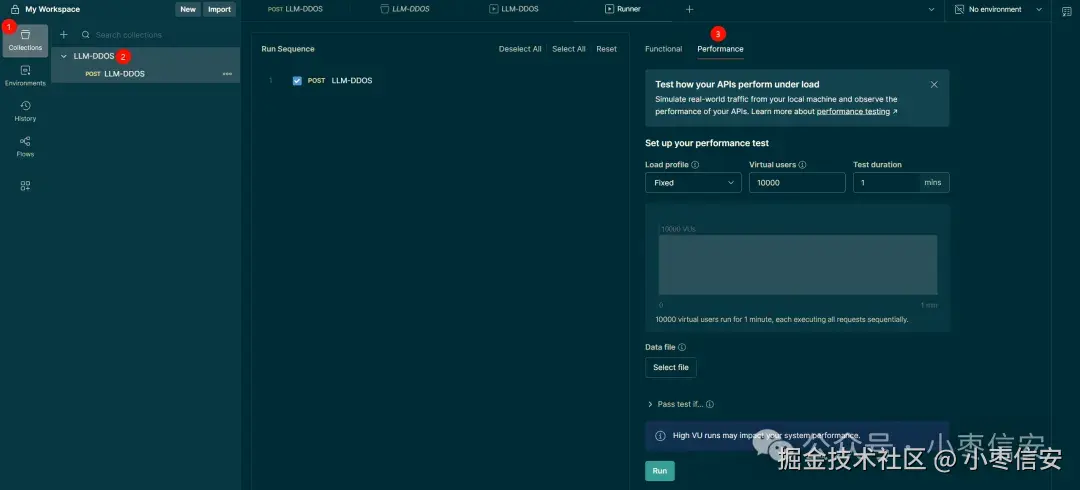Click the Search collections field
Screen dimensions: 1080x490
[158, 34]
